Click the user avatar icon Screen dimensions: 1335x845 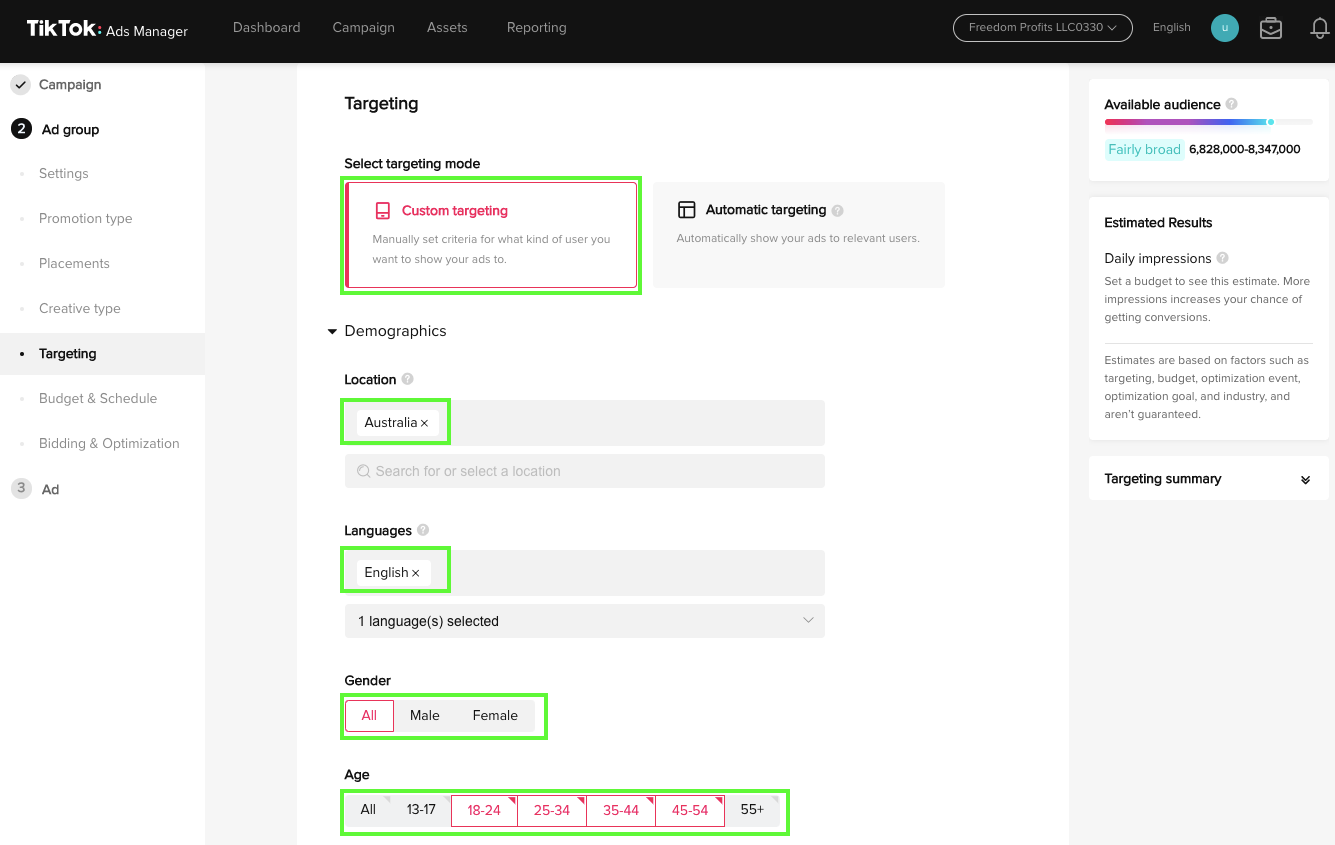[x=1225, y=28]
